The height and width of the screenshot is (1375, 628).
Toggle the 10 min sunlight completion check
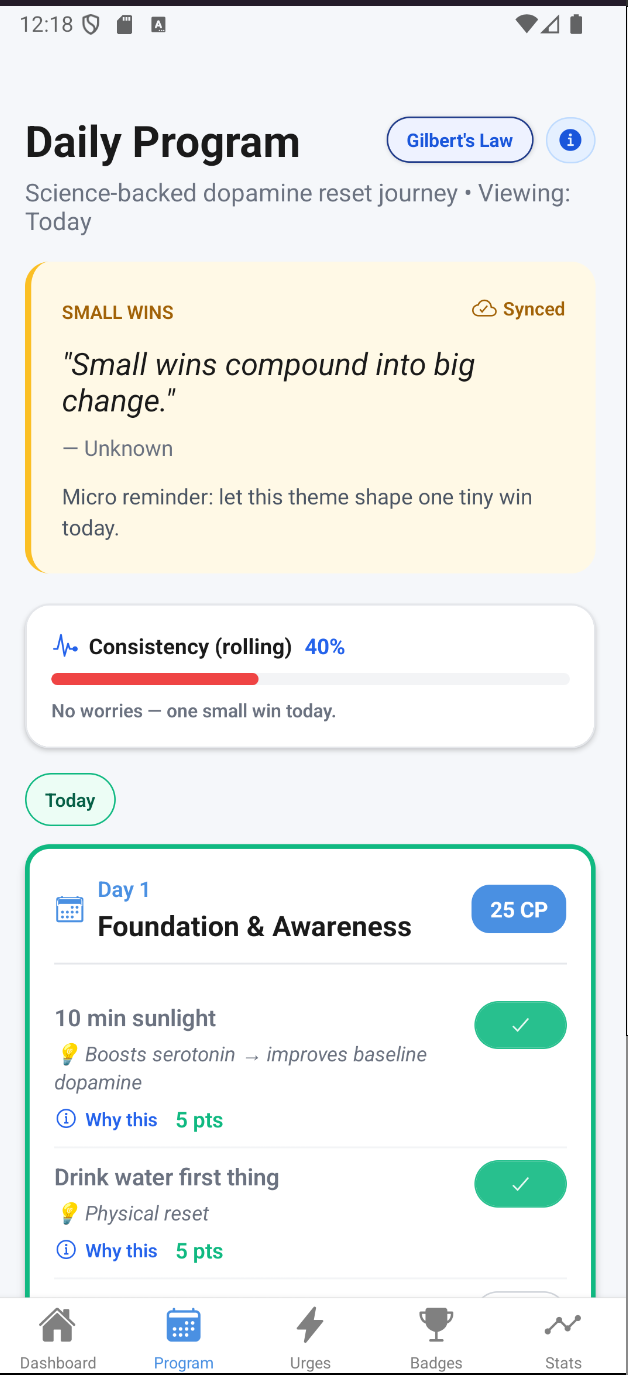(520, 1025)
